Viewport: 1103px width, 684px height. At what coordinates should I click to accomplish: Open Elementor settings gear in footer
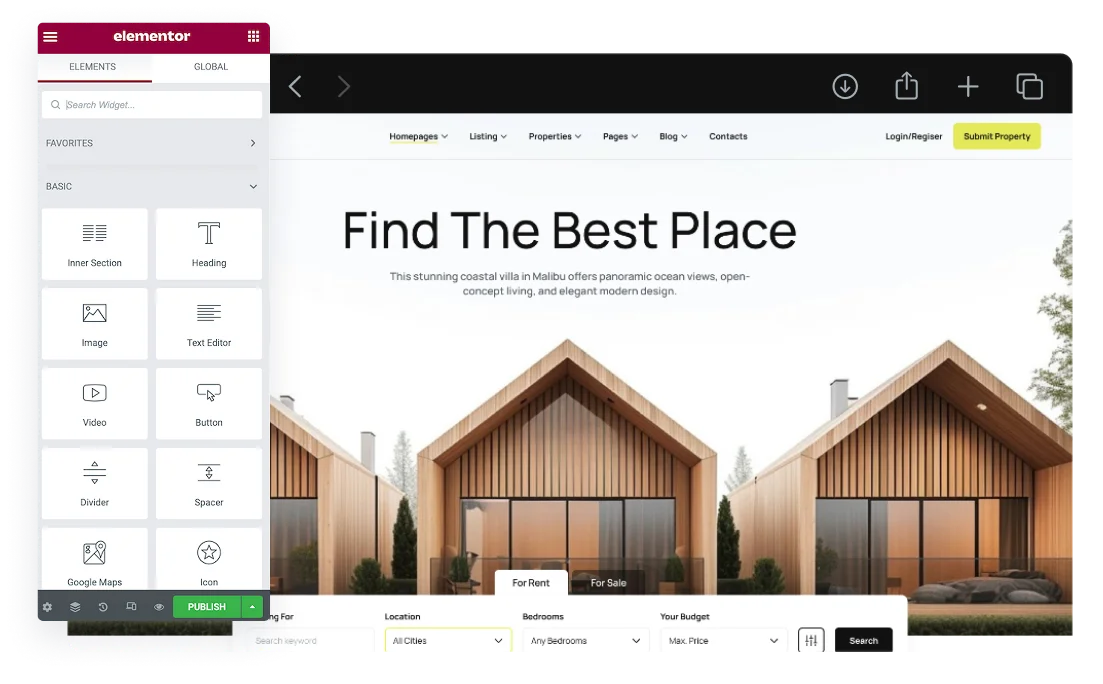click(x=47, y=607)
